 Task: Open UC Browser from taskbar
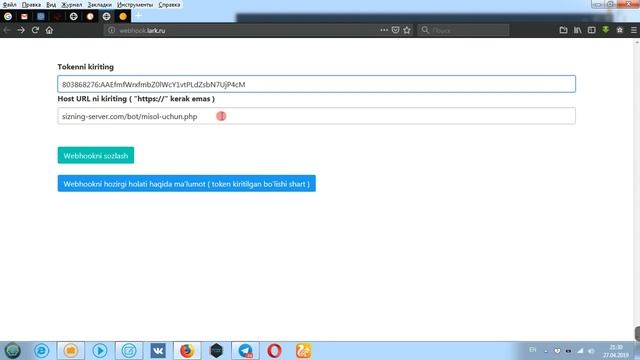click(303, 351)
